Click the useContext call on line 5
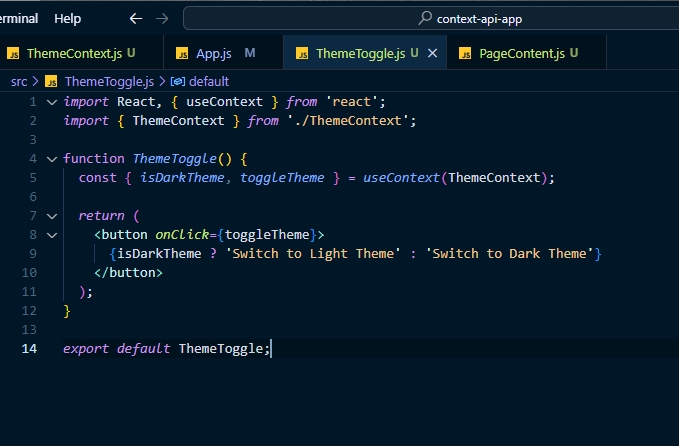Viewport: 679px width, 446px height. [401, 178]
